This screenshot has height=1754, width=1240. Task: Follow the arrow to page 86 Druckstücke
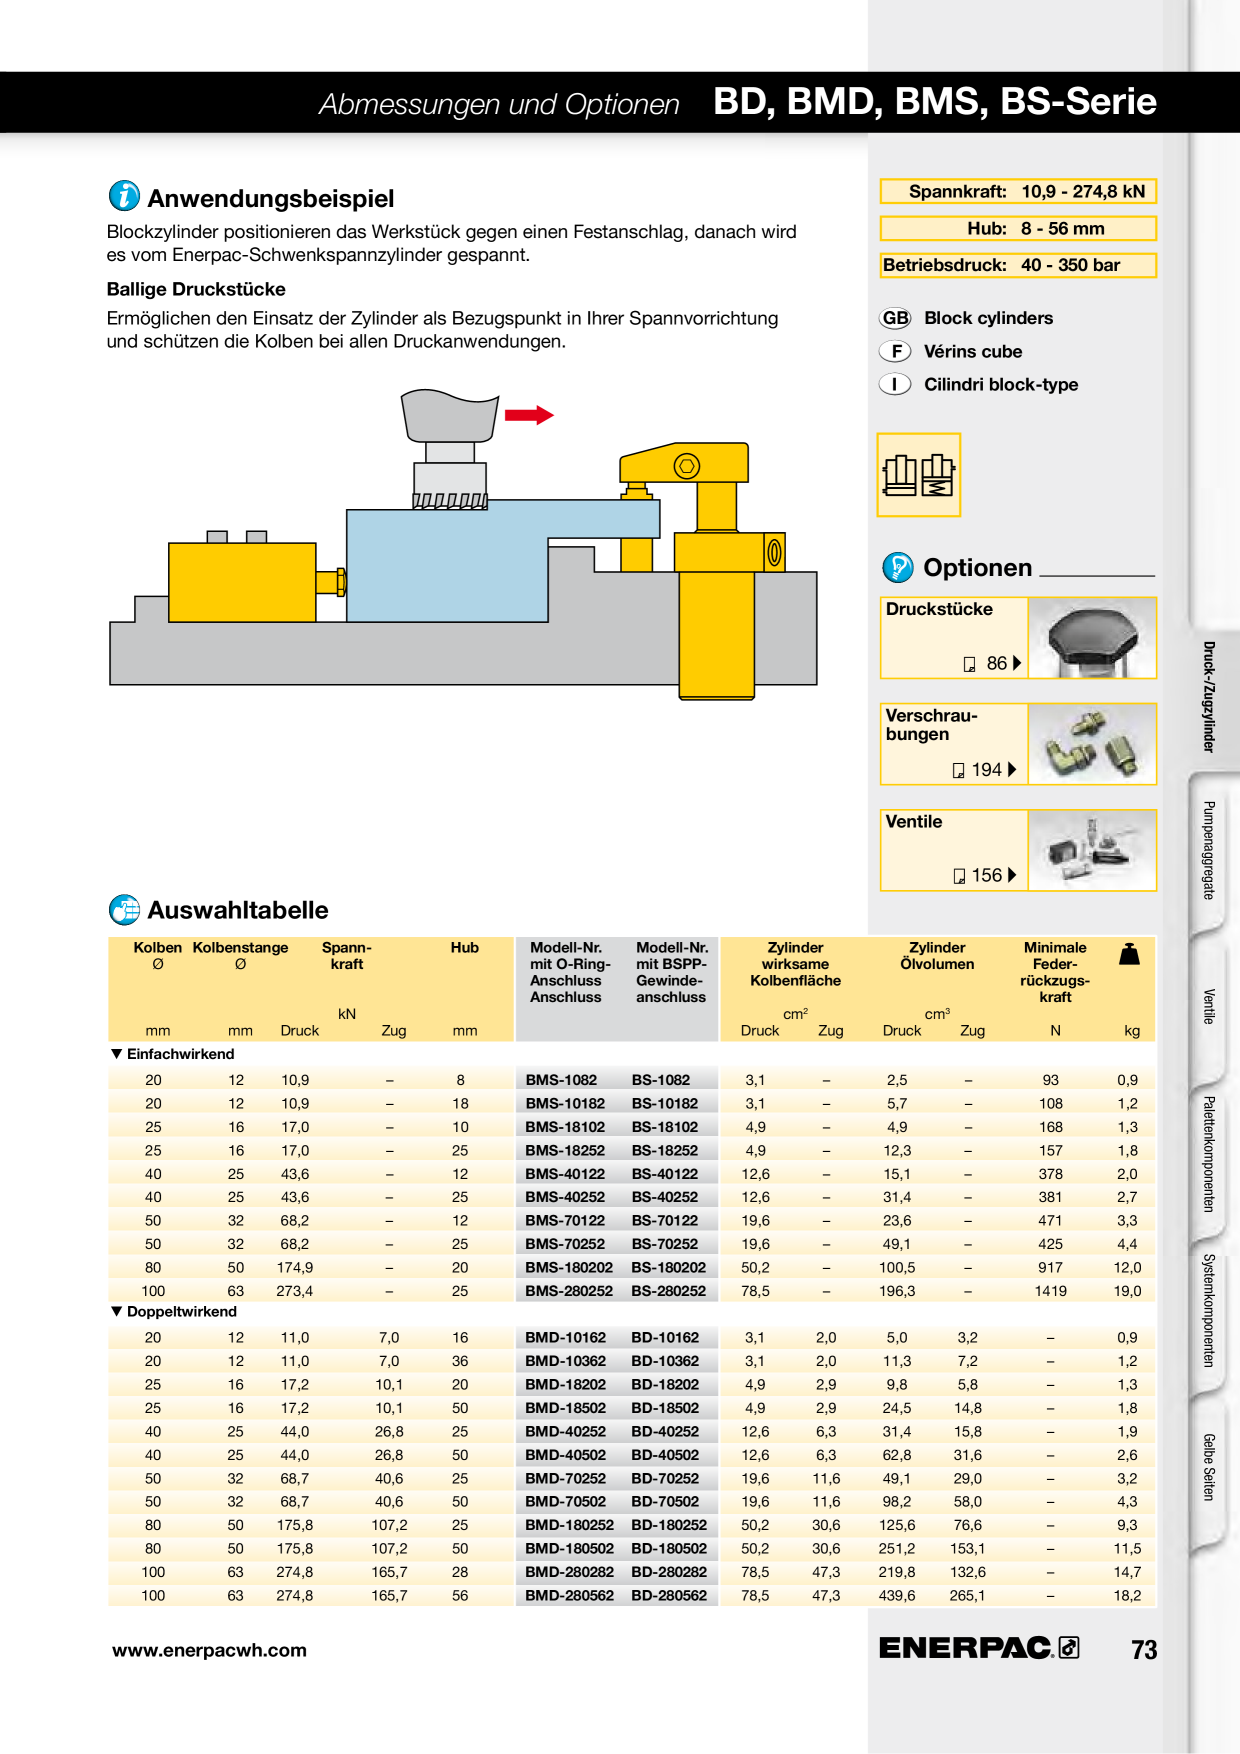pos(1017,663)
